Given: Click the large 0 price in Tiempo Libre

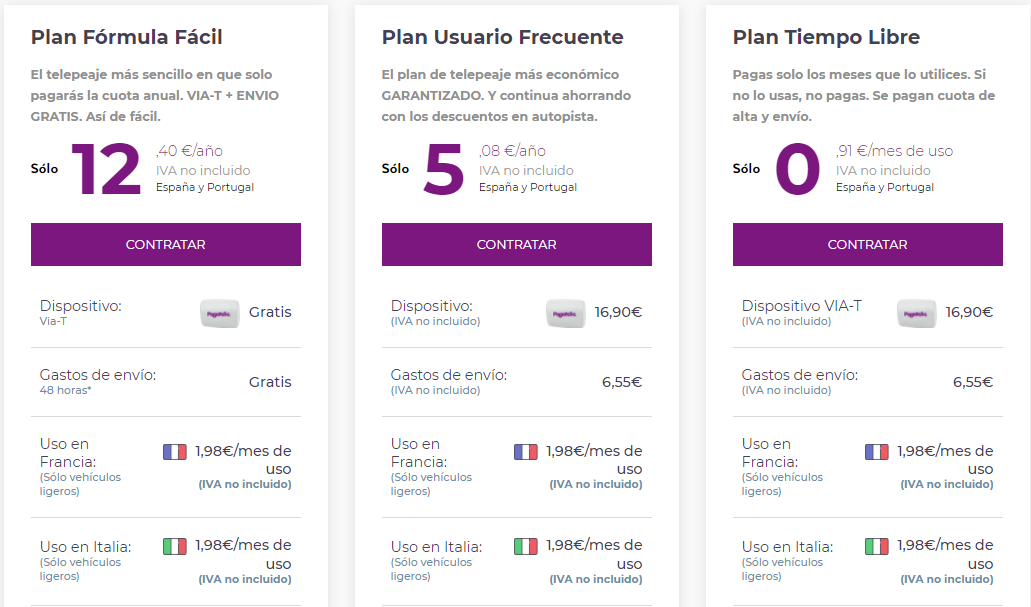Looking at the screenshot, I should tap(798, 170).
